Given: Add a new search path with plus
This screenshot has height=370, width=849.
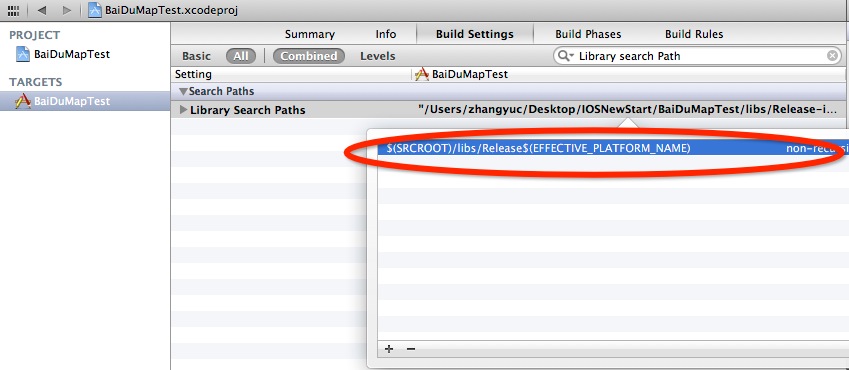Looking at the screenshot, I should (388, 349).
